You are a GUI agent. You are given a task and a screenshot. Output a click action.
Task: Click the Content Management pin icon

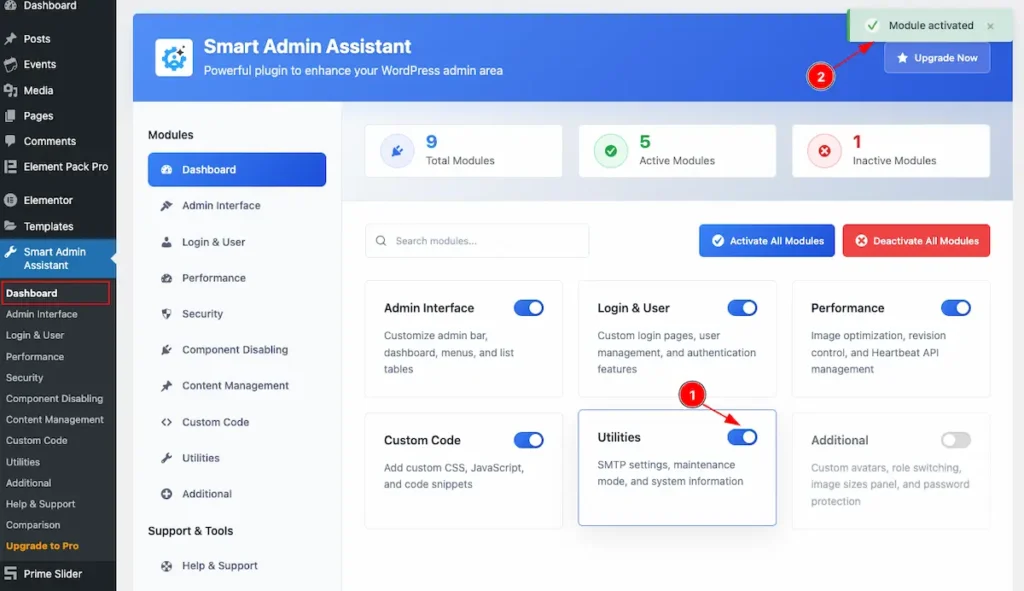click(x=167, y=385)
